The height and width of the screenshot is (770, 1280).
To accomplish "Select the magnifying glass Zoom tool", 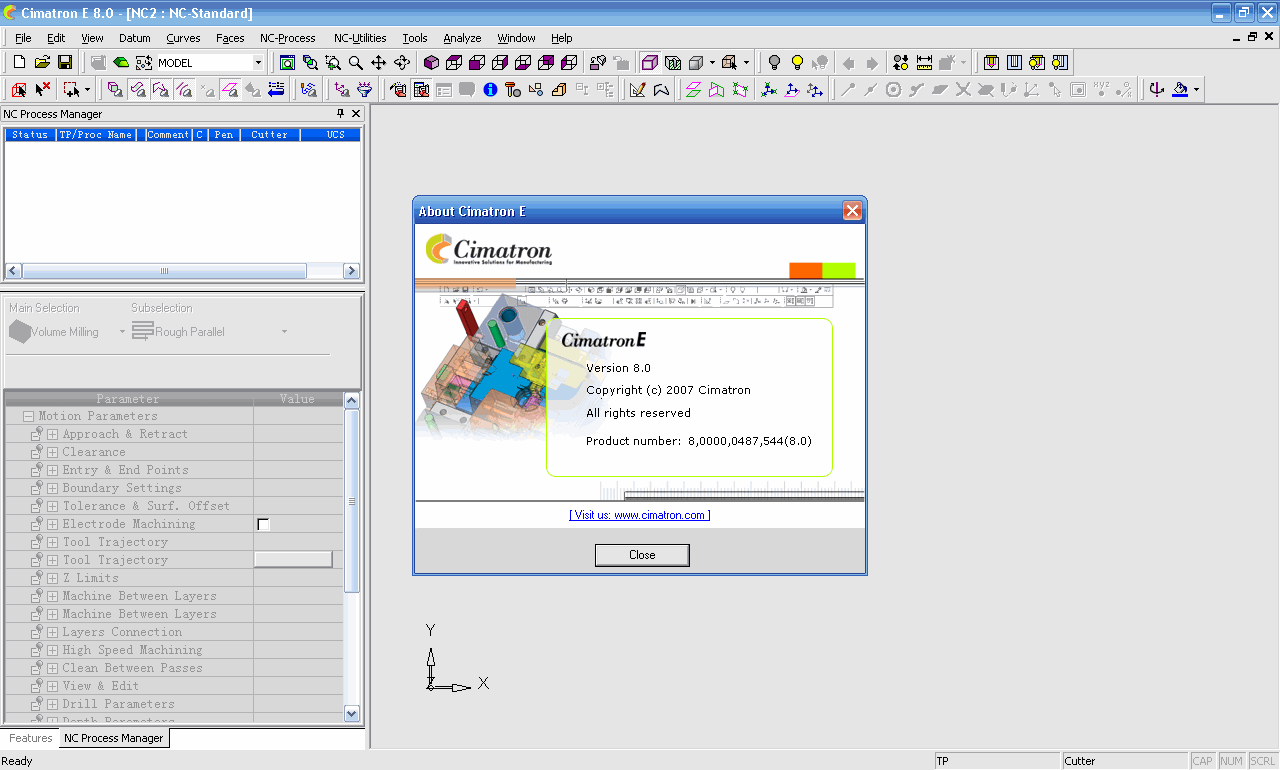I will (x=356, y=62).
